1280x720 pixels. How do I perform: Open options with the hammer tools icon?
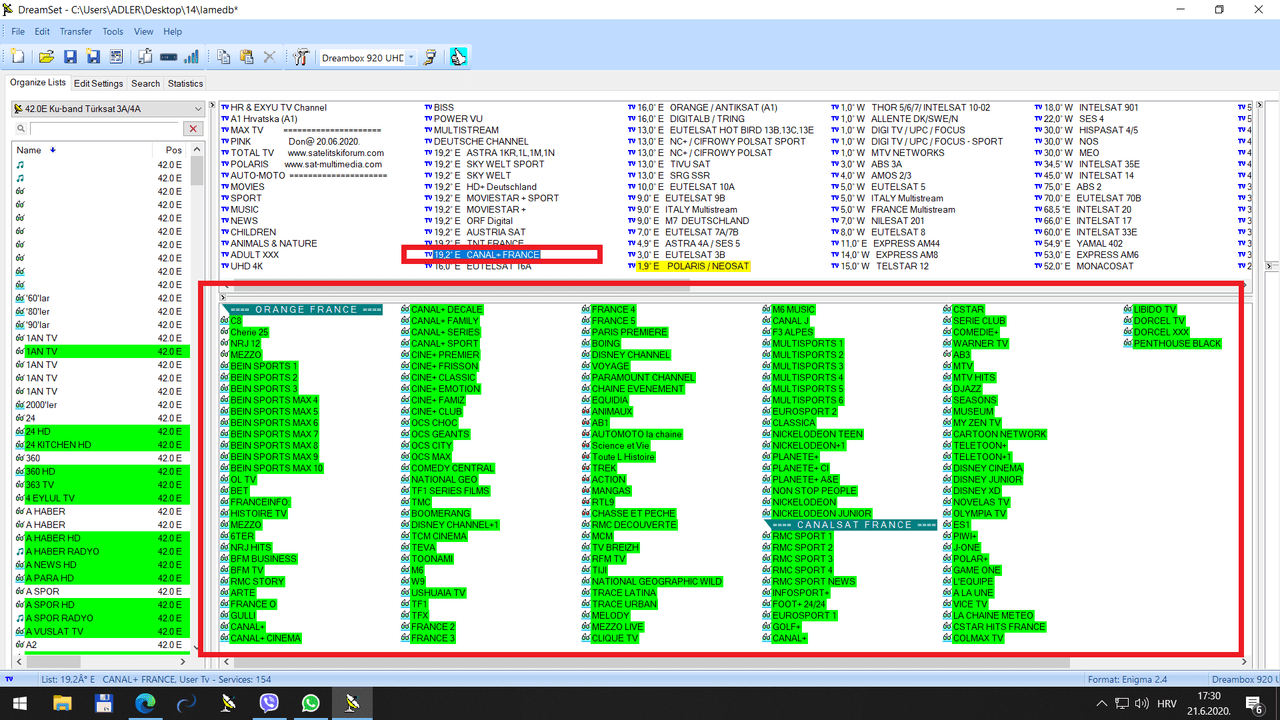(301, 57)
